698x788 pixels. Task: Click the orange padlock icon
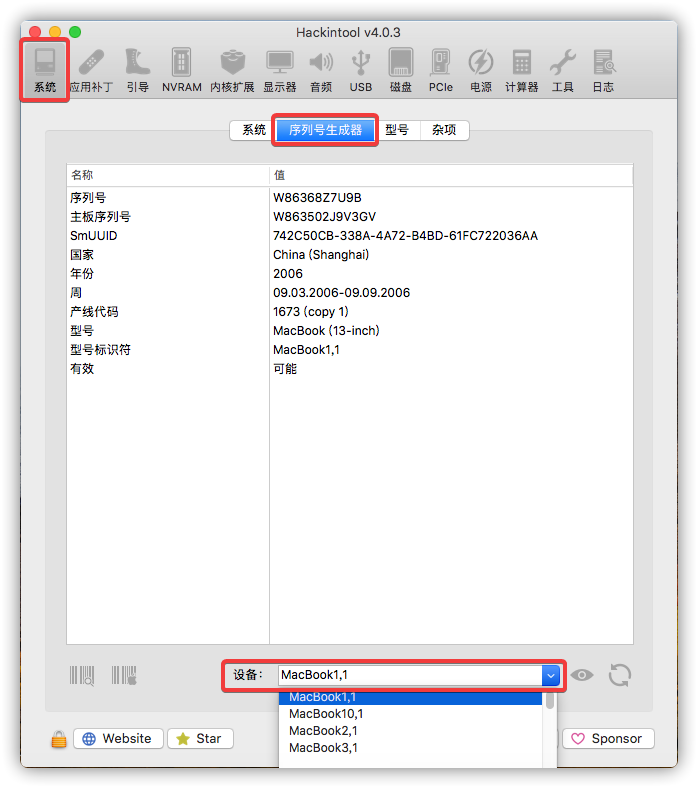coord(59,739)
